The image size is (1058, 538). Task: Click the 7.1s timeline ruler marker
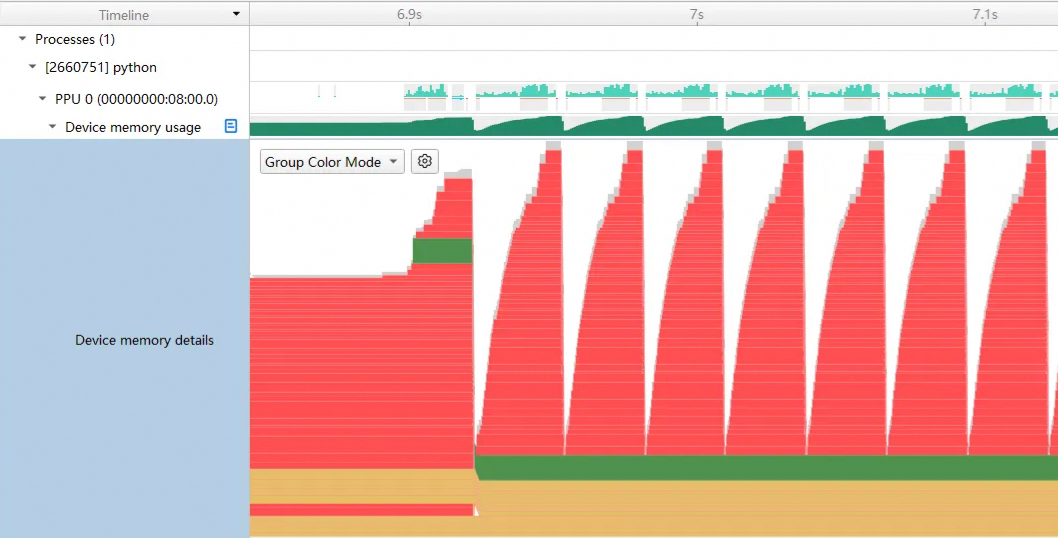[984, 14]
